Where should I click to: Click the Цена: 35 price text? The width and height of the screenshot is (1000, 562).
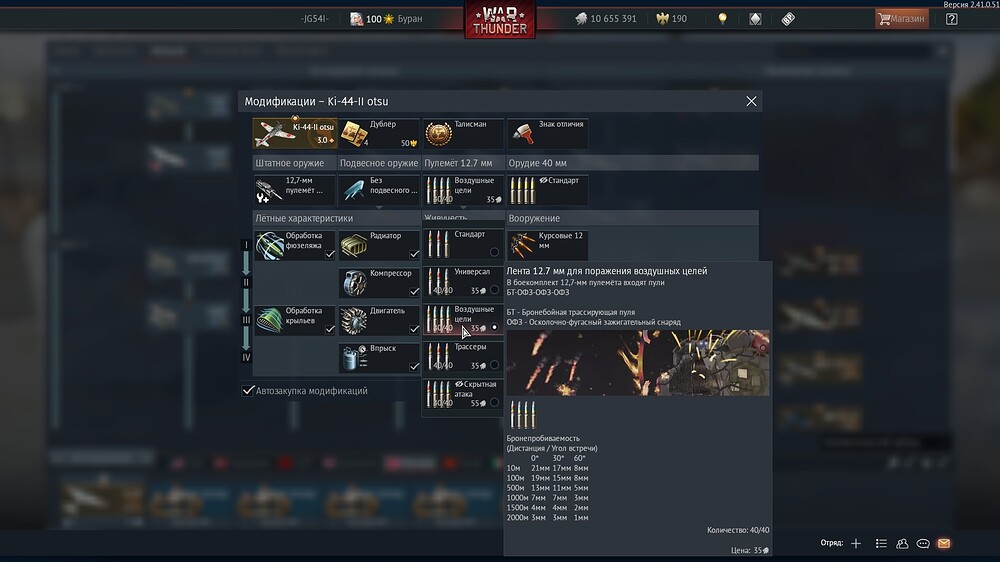click(749, 550)
